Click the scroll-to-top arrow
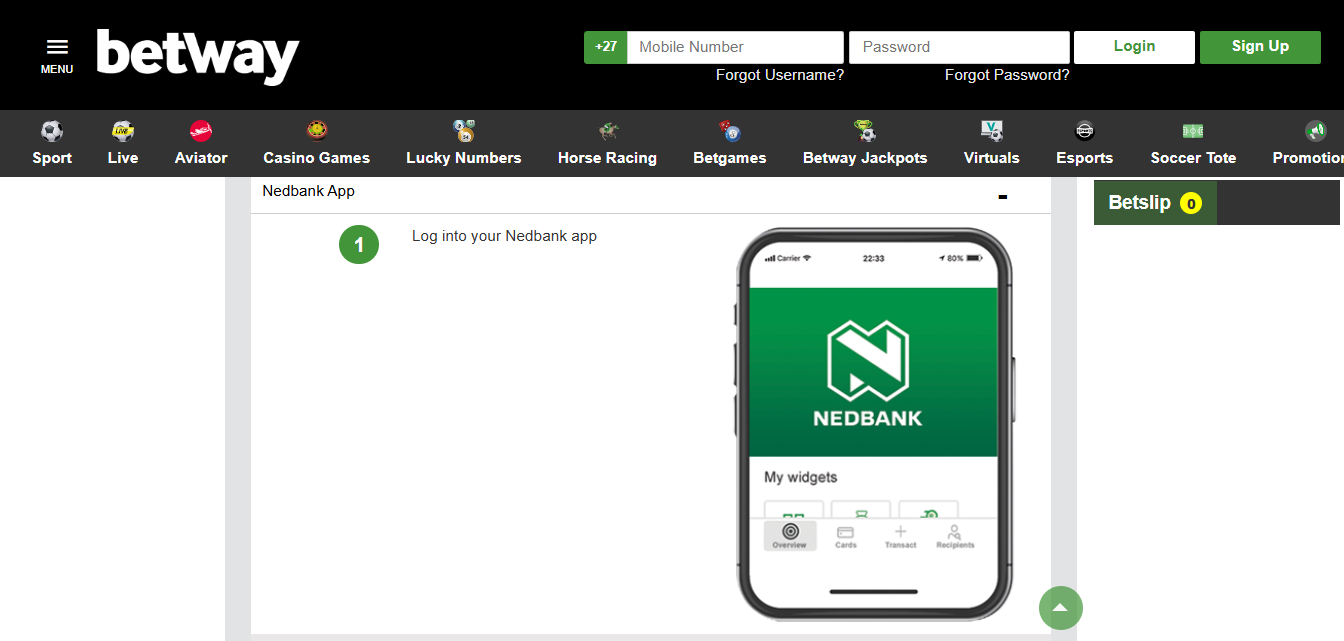 (x=1060, y=607)
